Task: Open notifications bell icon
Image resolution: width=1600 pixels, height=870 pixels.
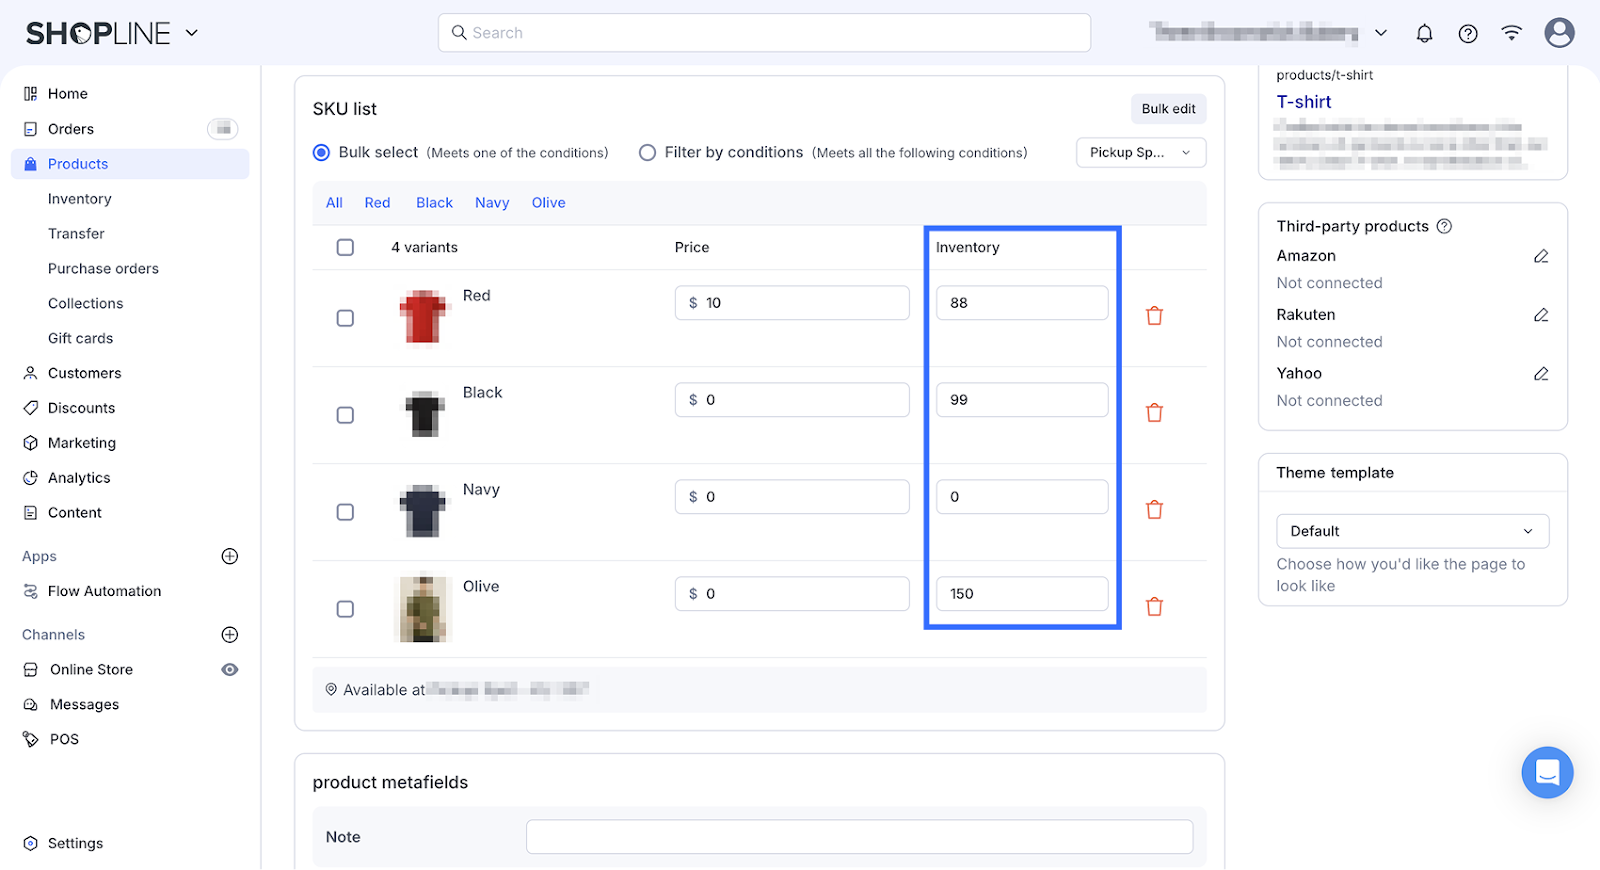Action: (x=1424, y=33)
